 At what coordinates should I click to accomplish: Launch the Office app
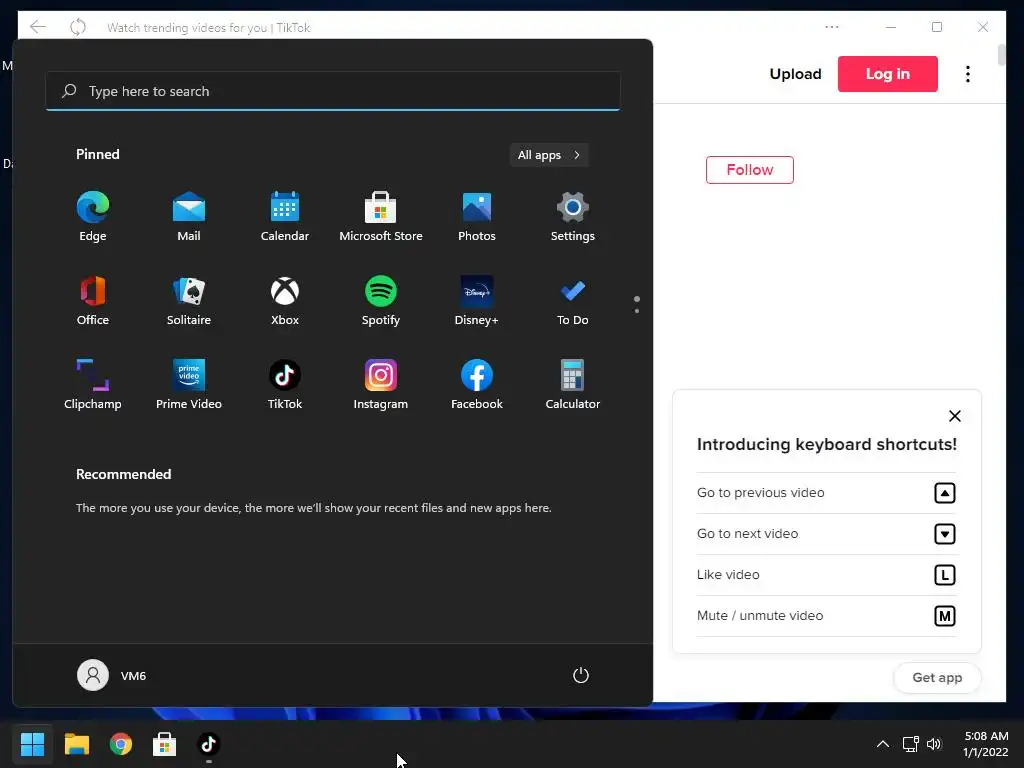point(93,300)
